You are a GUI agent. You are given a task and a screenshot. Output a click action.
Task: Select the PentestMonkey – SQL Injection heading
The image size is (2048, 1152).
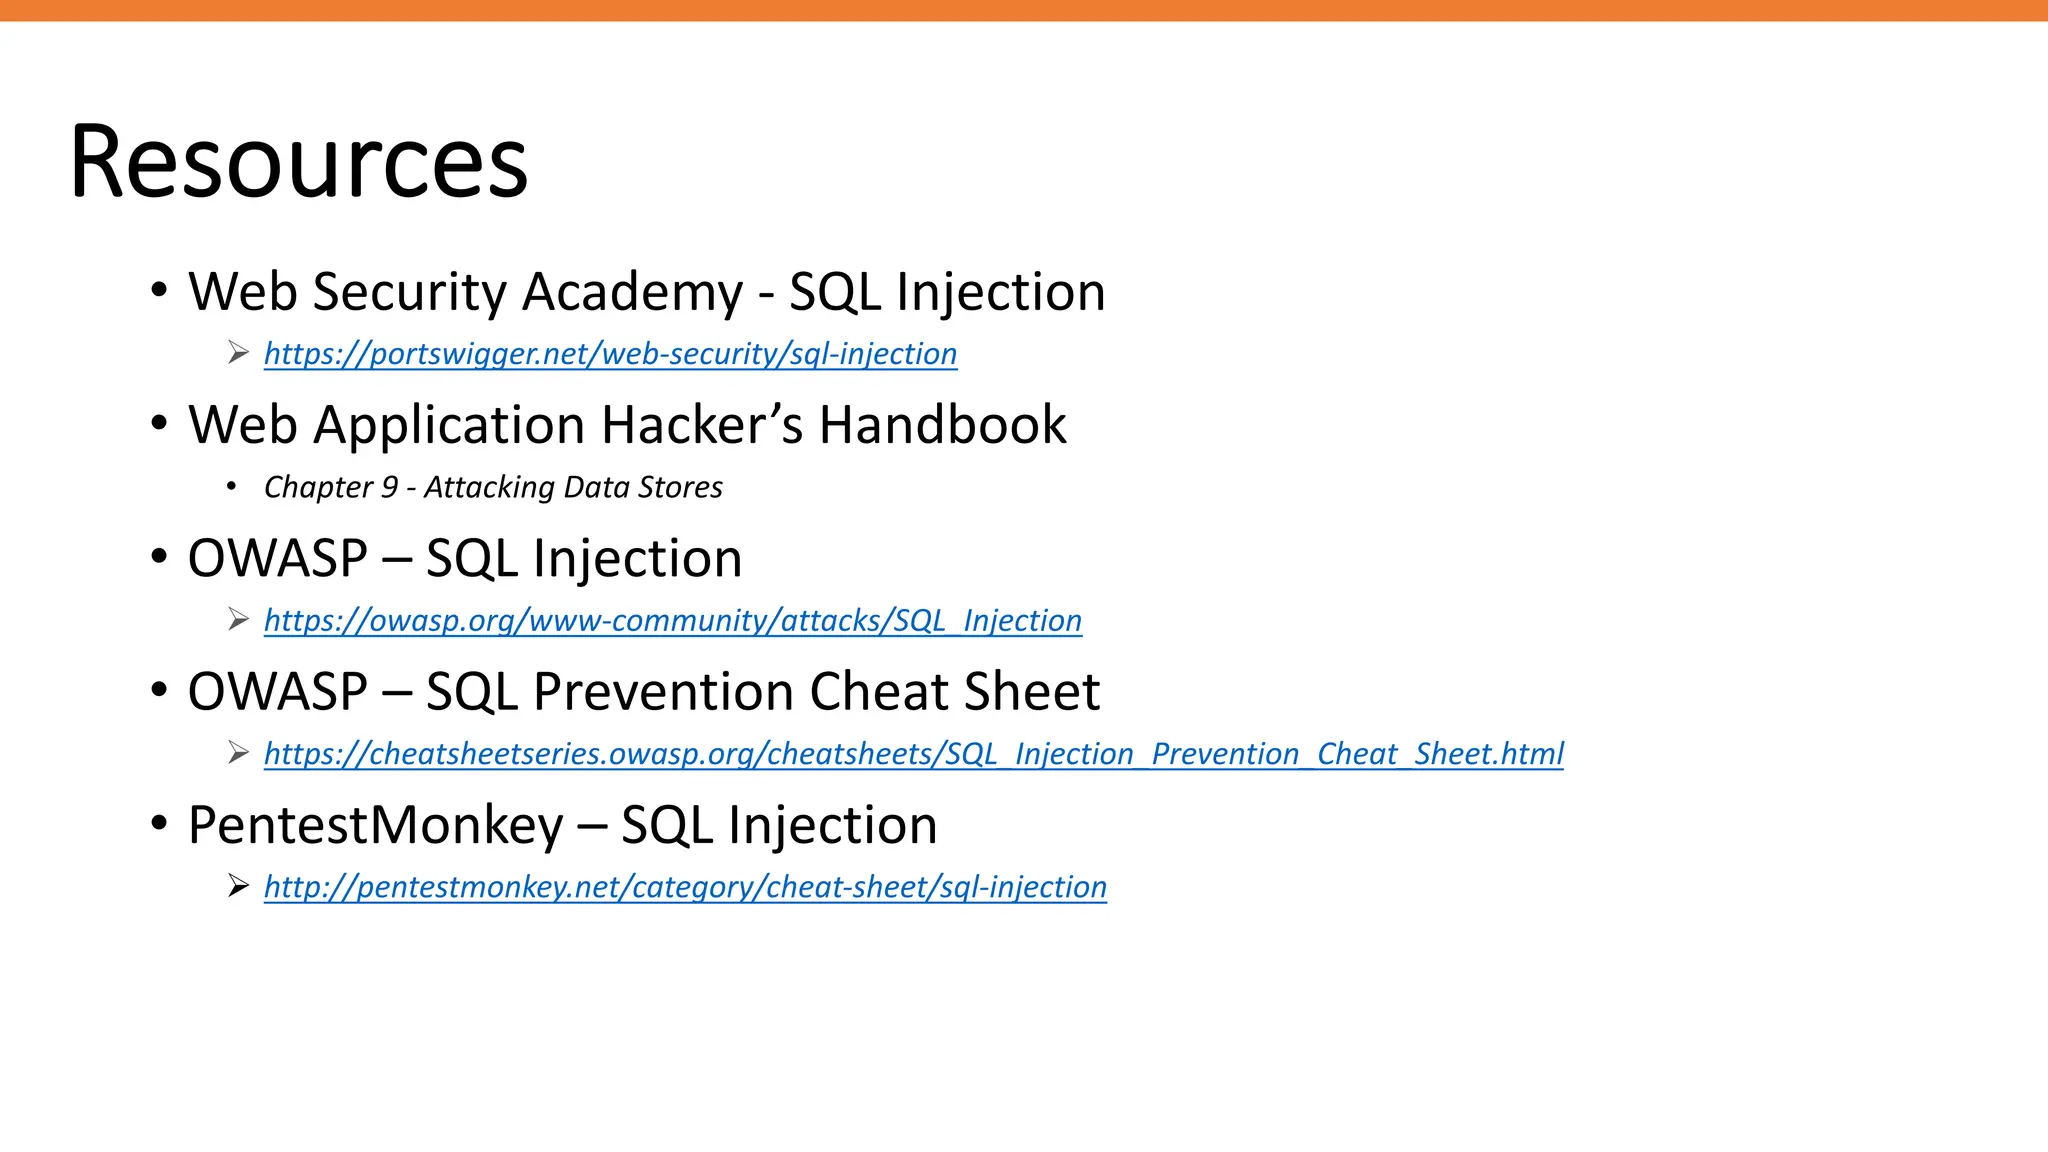[x=563, y=826]
